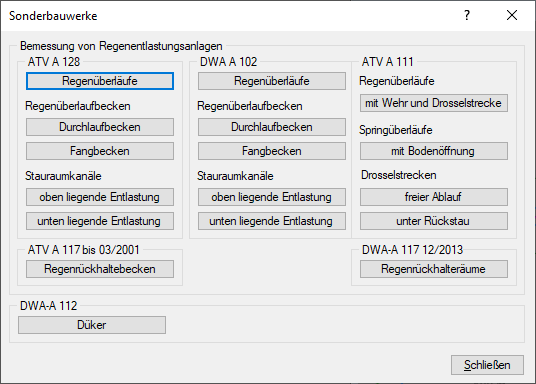This screenshot has height=384, width=536.
Task: Close the Sonderbauwerke dialog with X
Action: click(x=512, y=15)
